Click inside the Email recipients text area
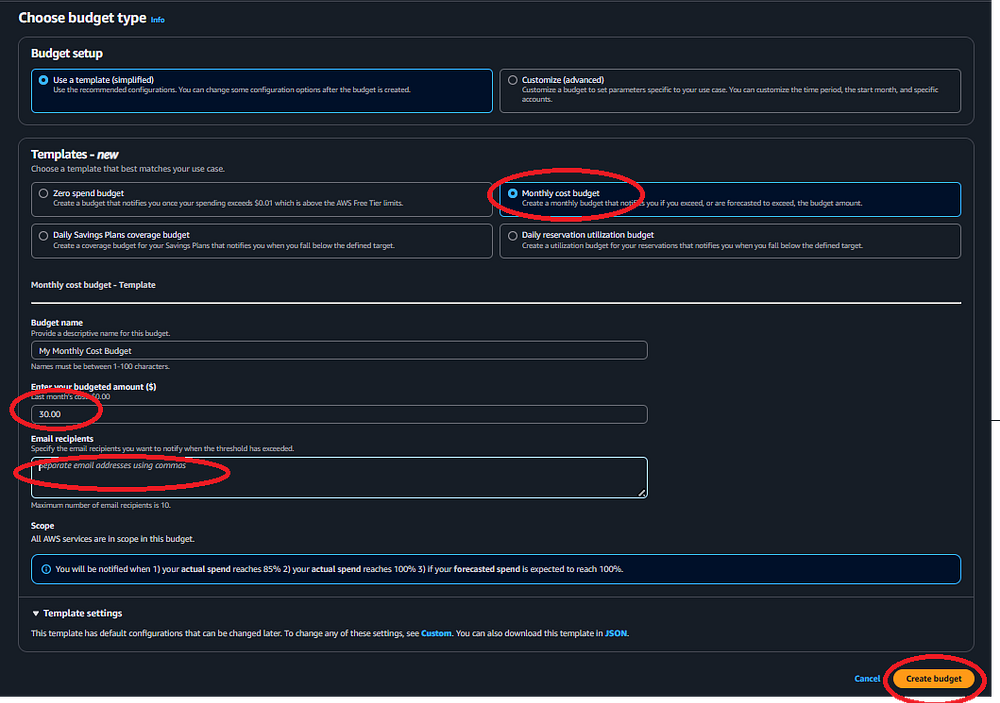Screen dimensions: 1000x703 (339, 476)
